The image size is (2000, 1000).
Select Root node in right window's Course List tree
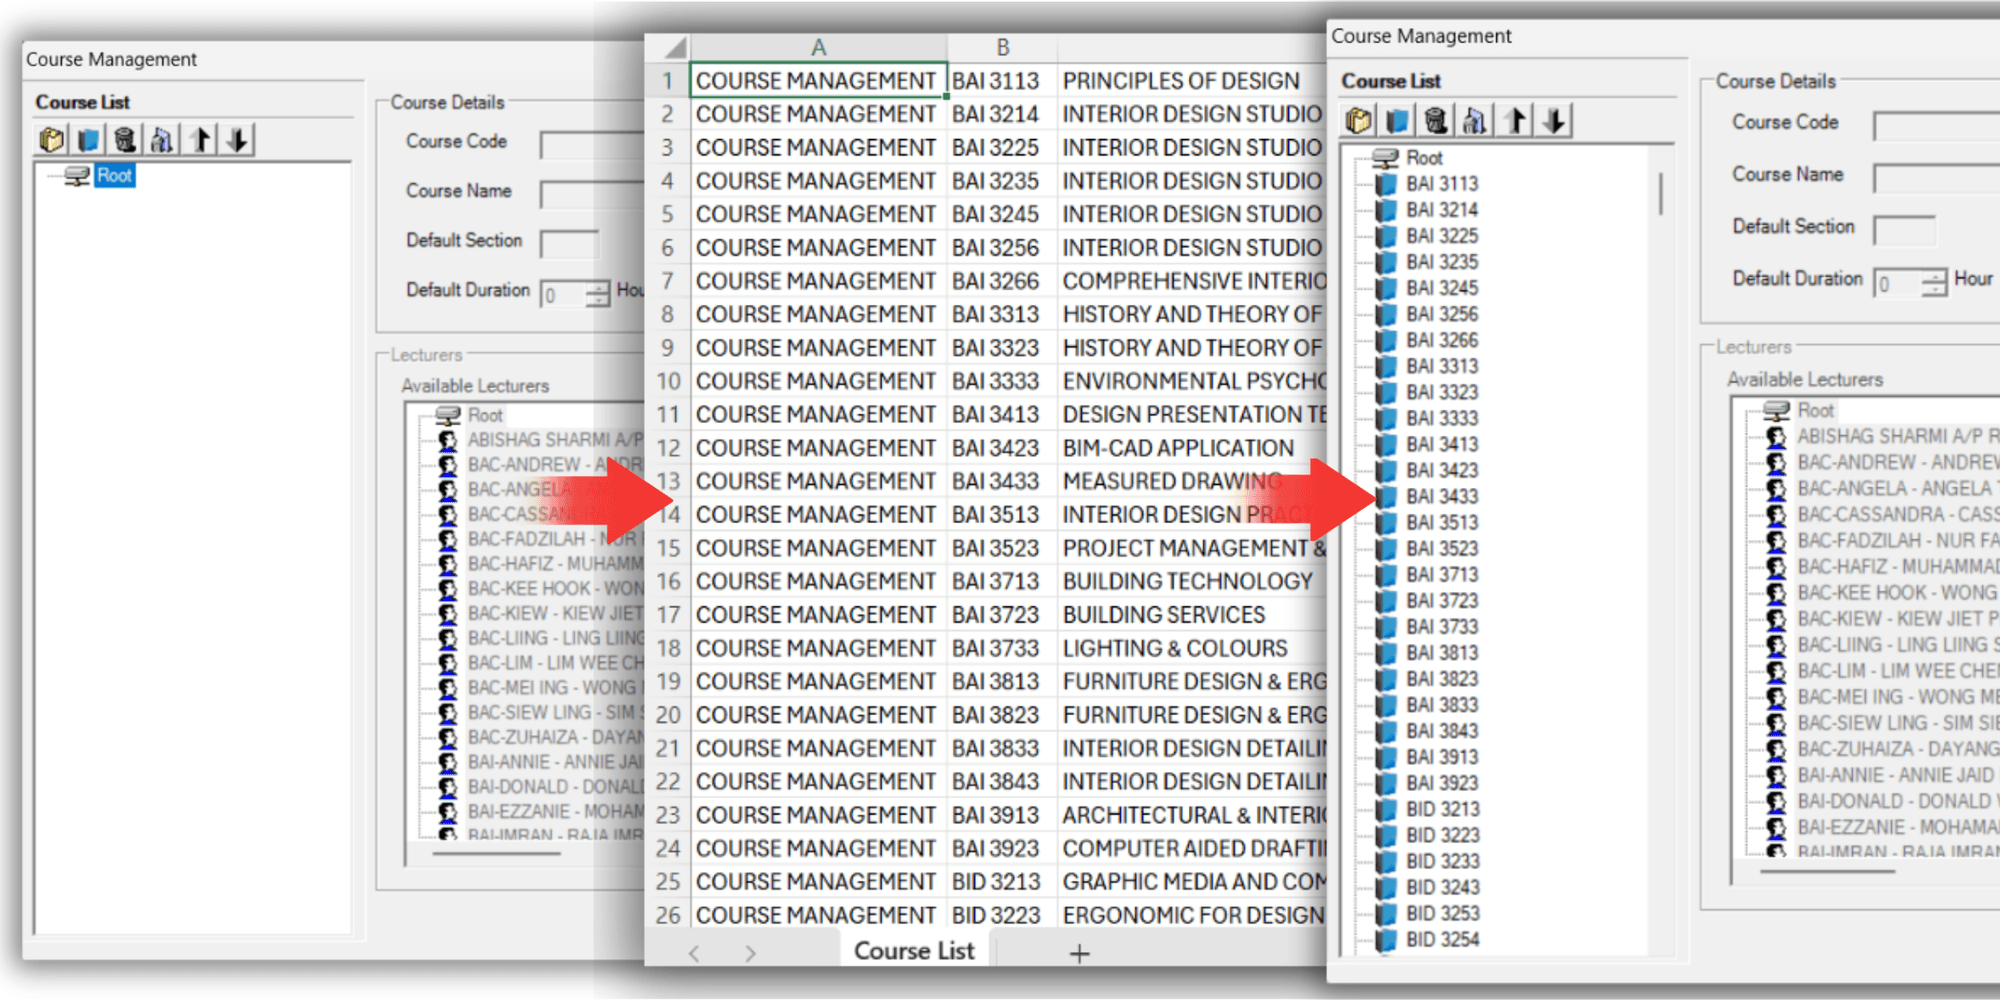pos(1424,158)
